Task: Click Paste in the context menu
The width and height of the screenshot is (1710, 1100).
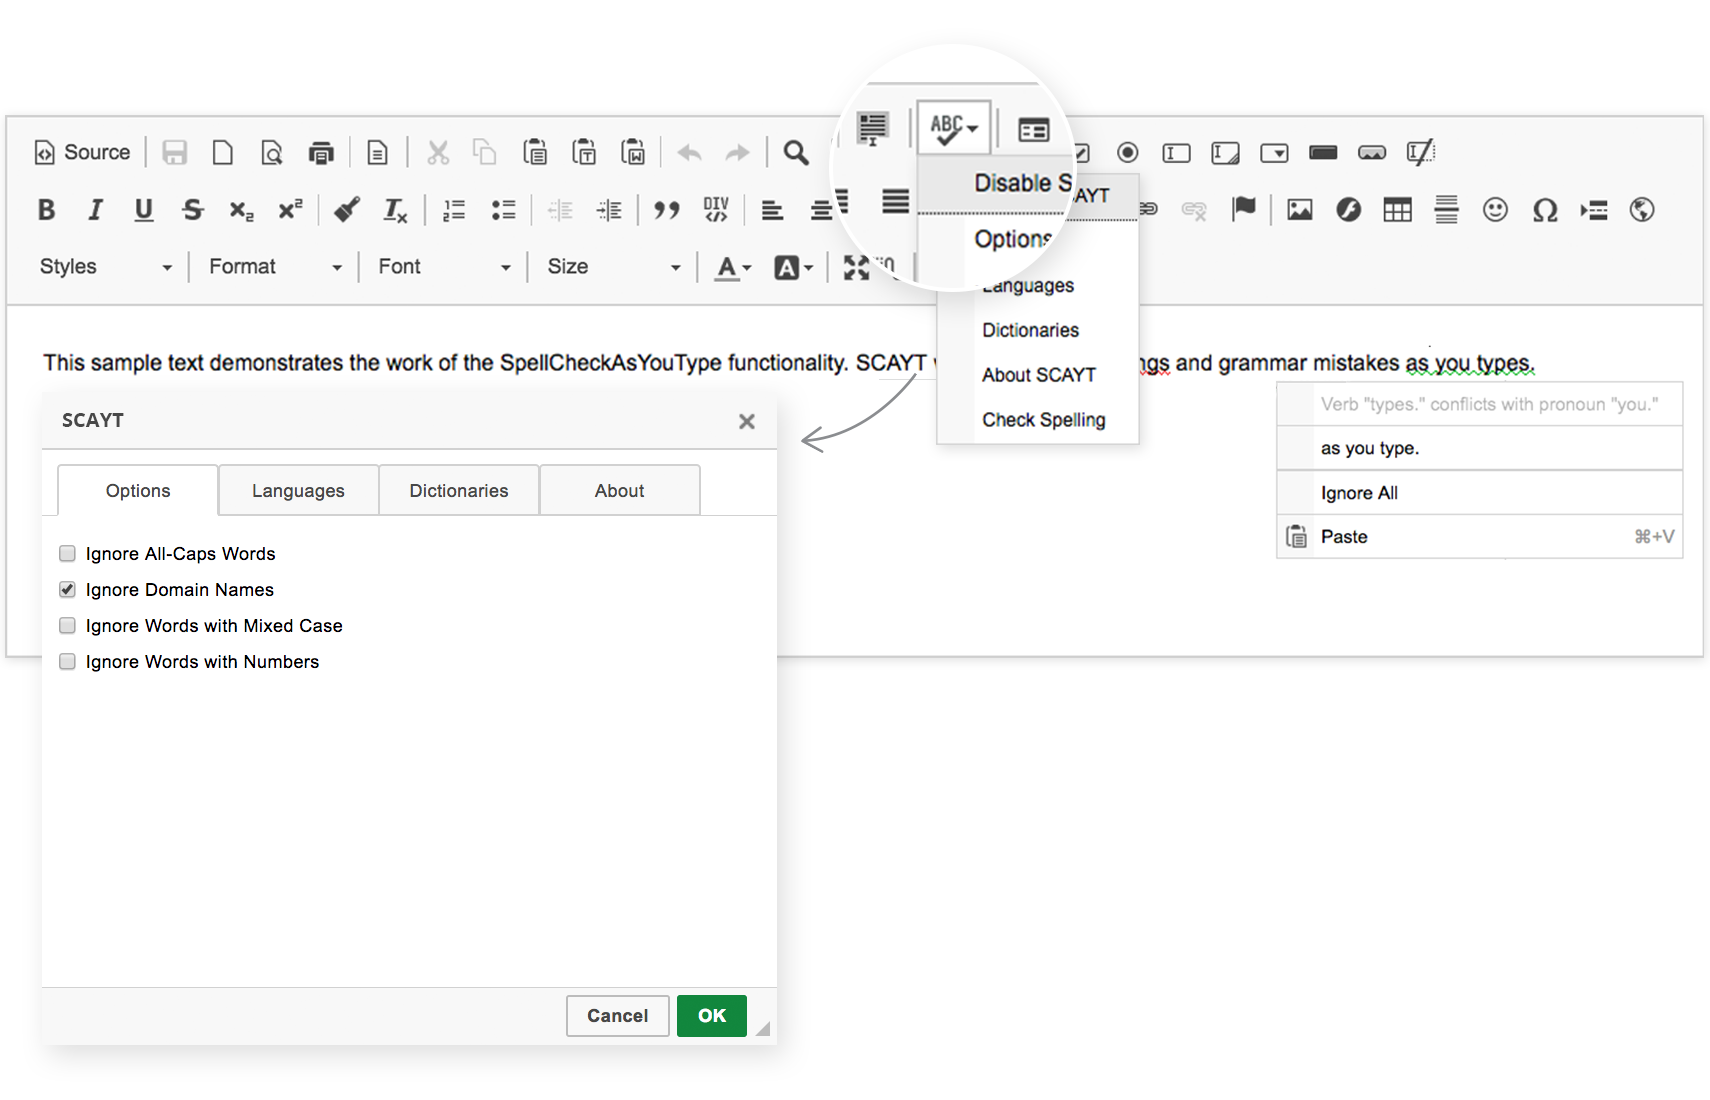Action: (1480, 537)
